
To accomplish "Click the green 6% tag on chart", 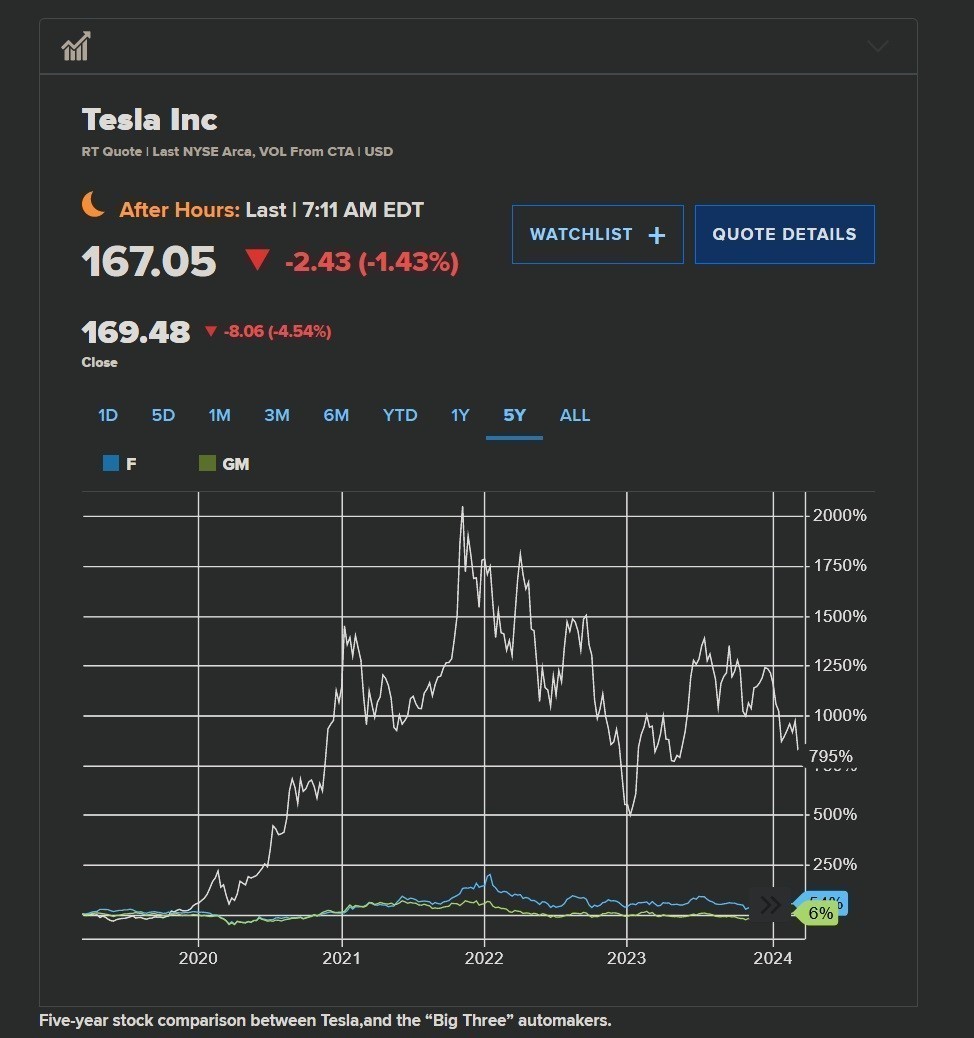I will click(818, 913).
